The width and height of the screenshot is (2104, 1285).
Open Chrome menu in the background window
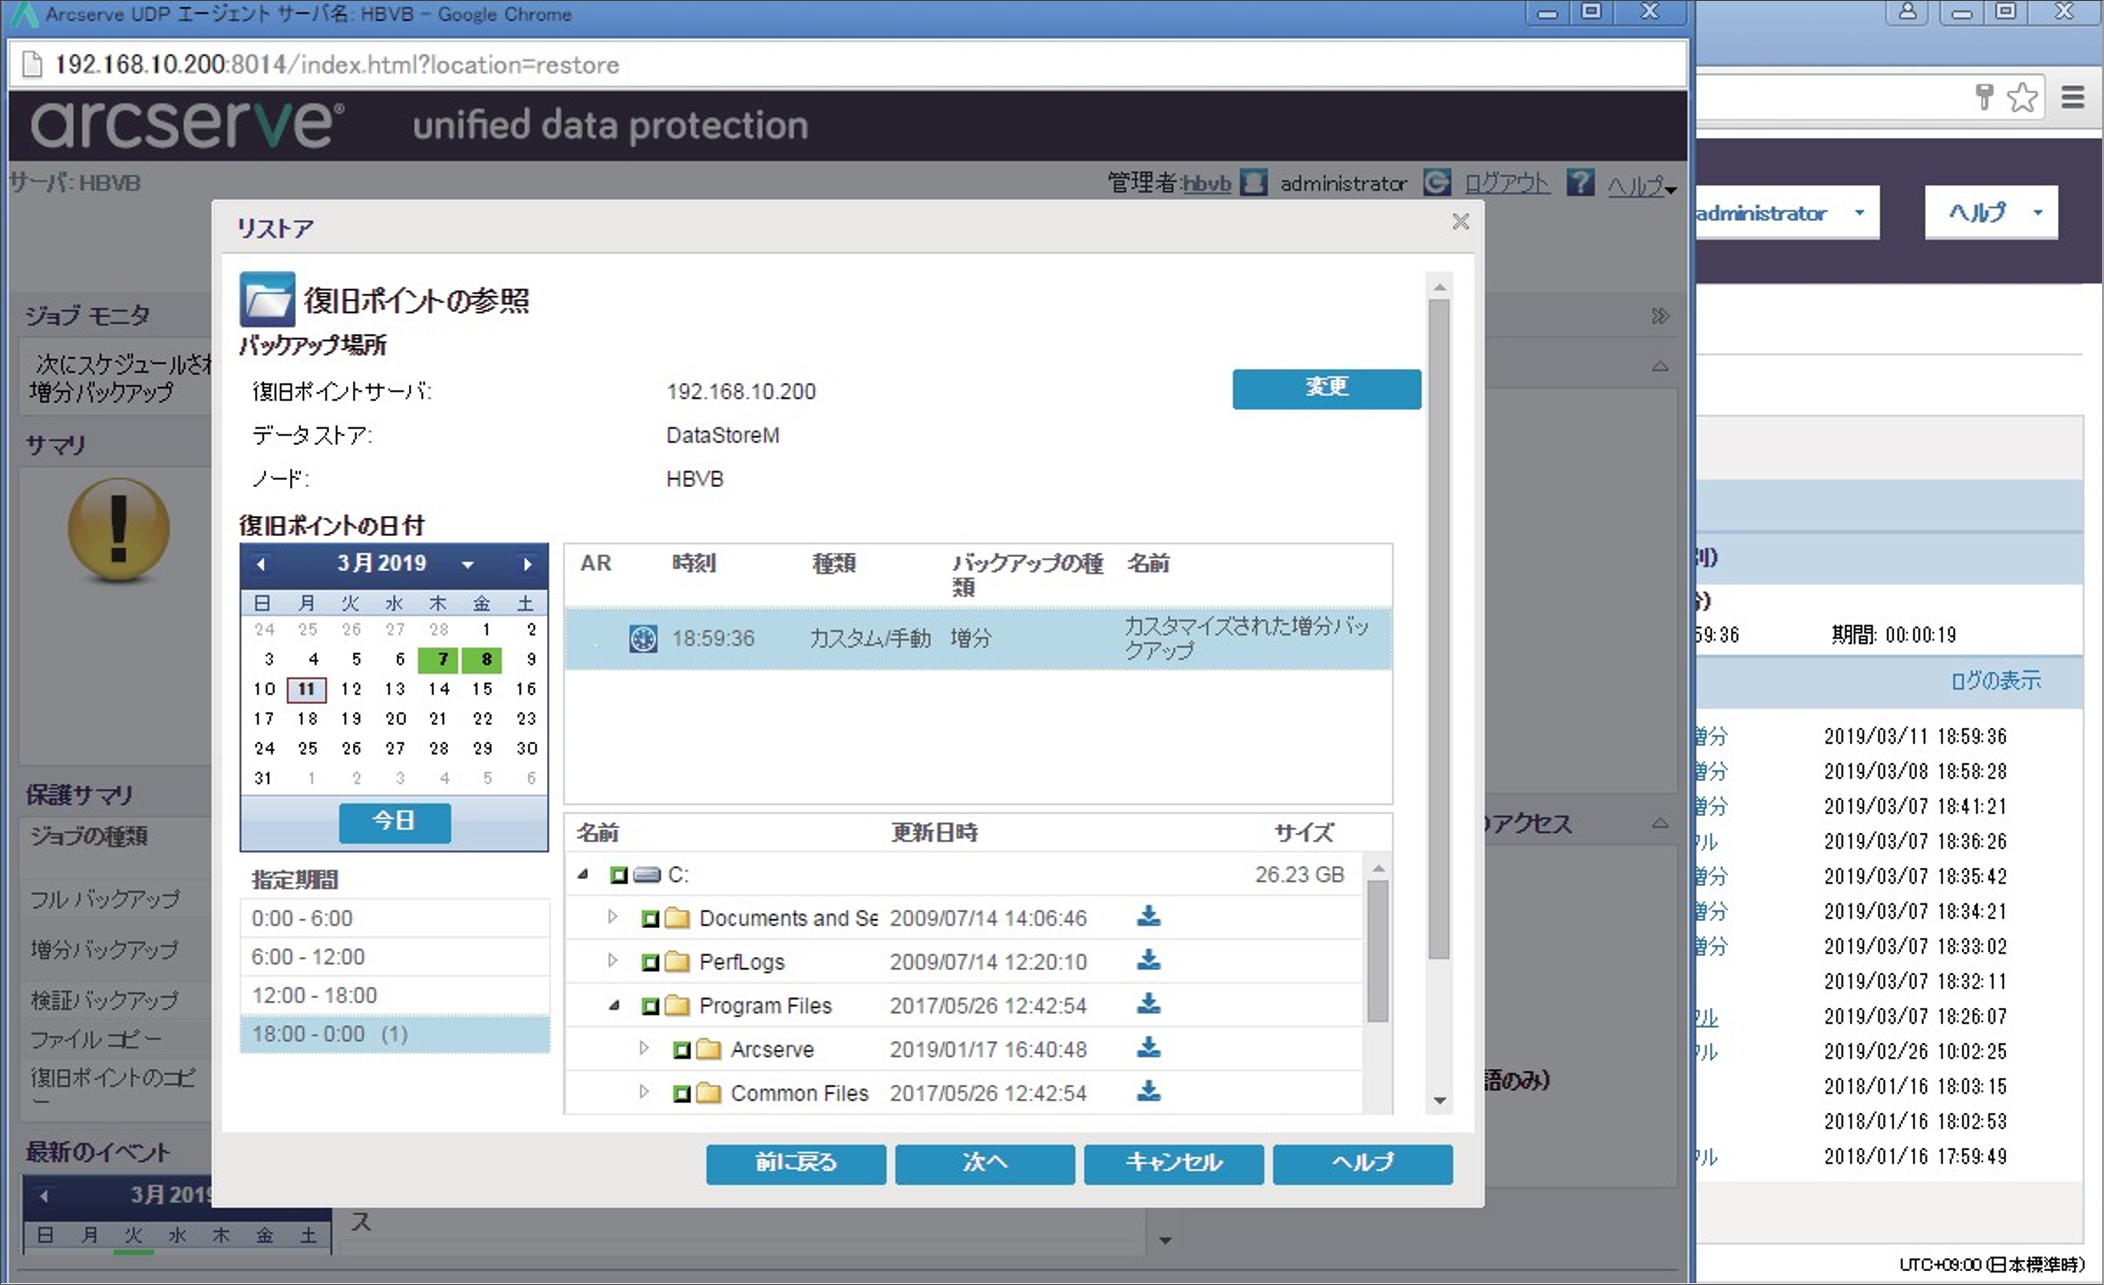coord(2073,97)
